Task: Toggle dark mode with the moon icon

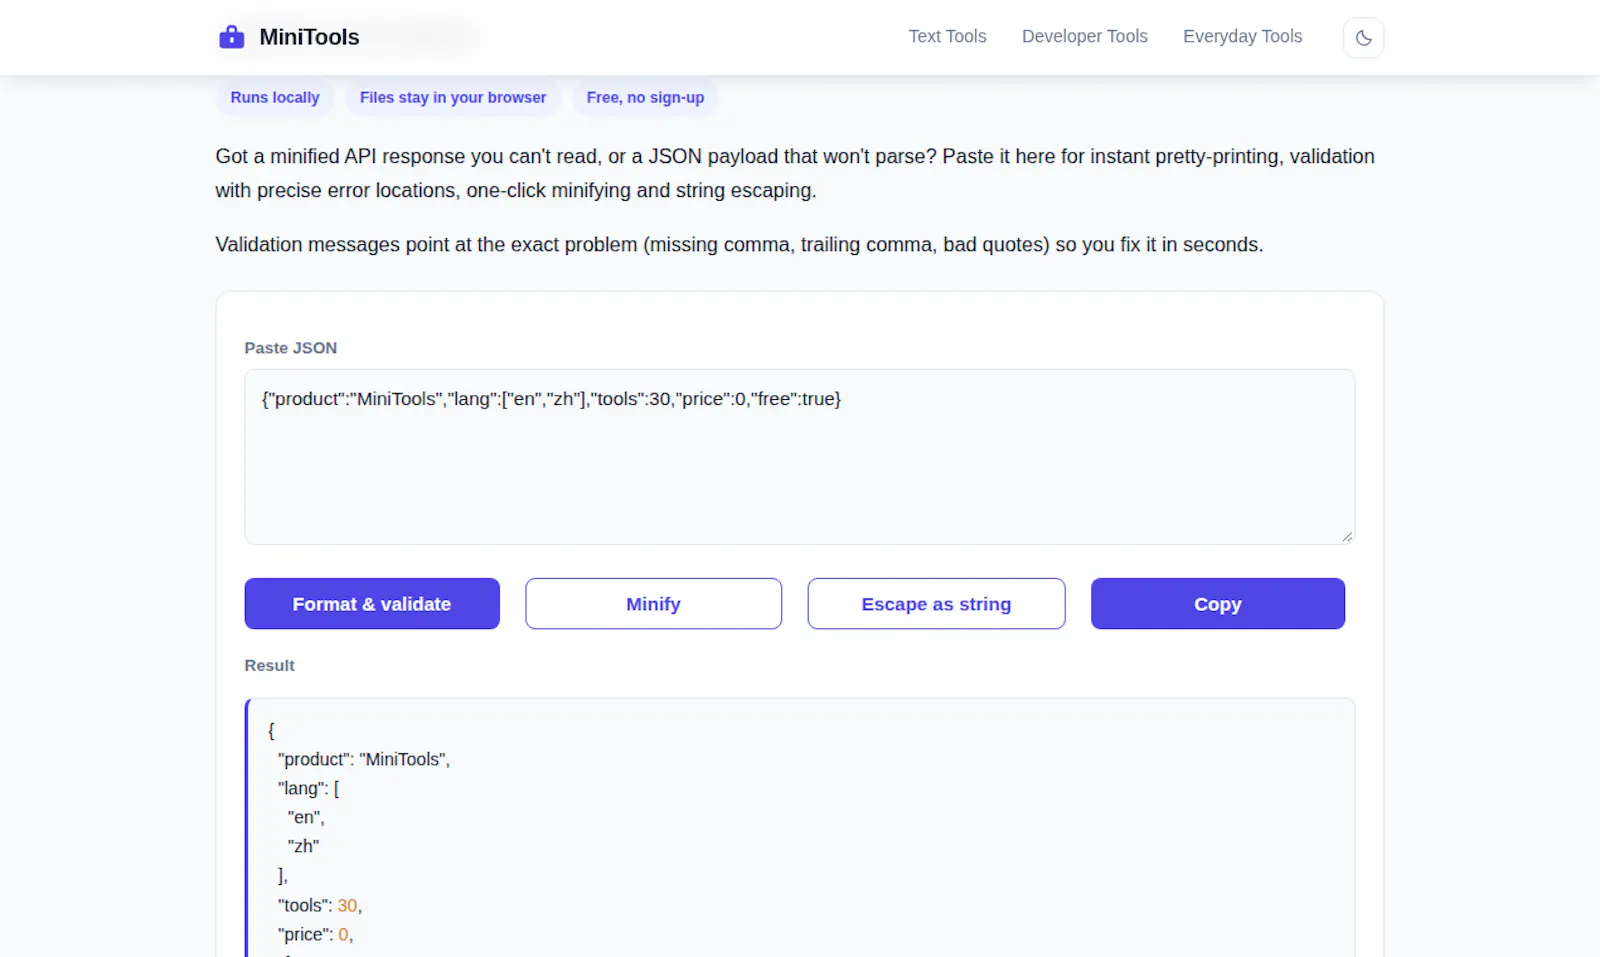Action: [1363, 38]
